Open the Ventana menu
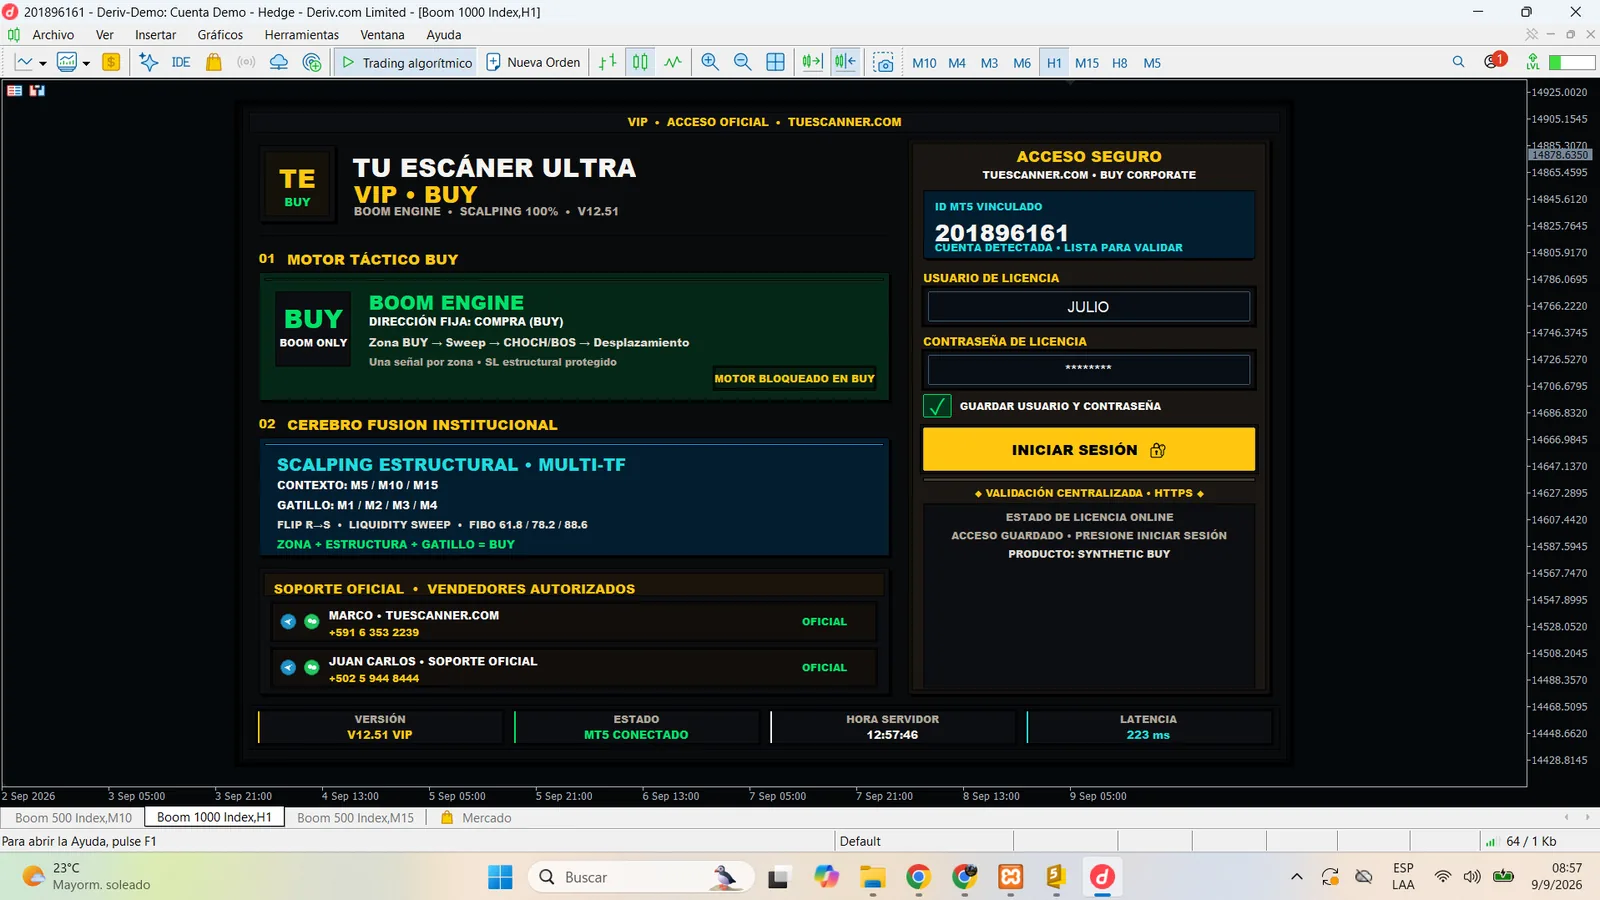This screenshot has width=1600, height=900. [382, 35]
